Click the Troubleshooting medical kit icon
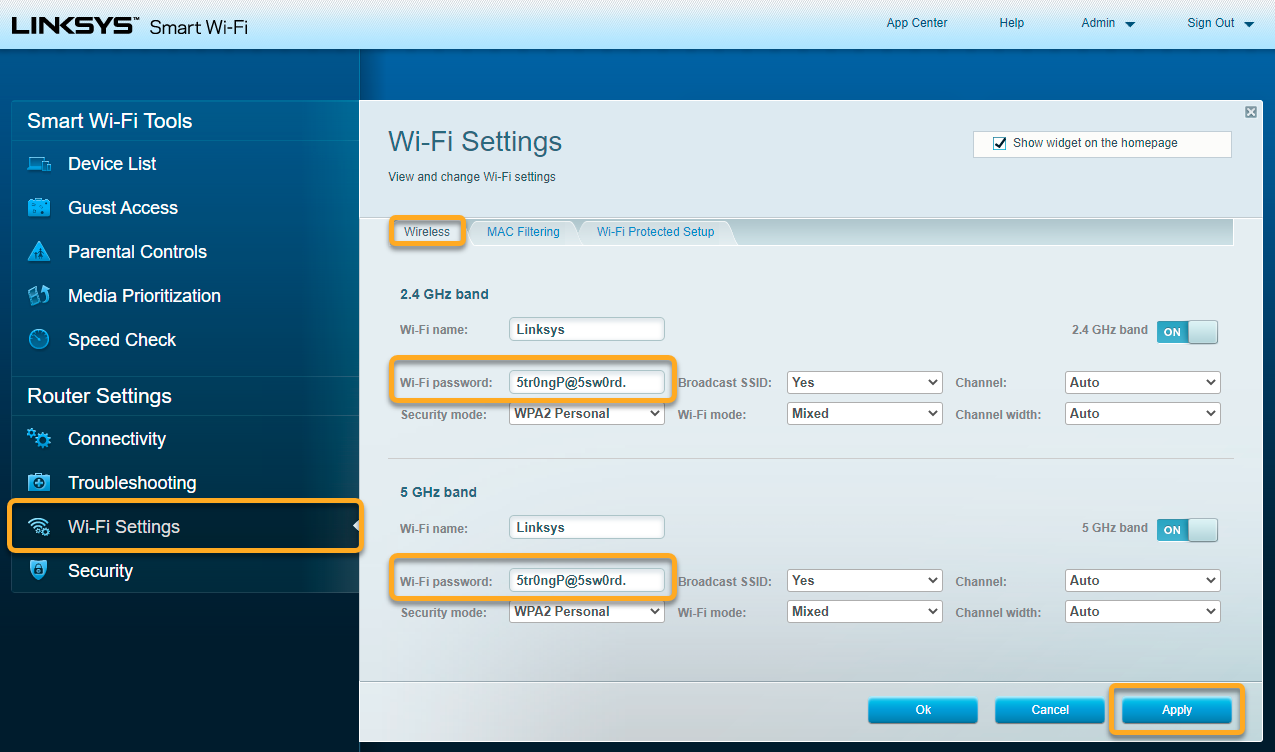Image resolution: width=1275 pixels, height=752 pixels. tap(39, 483)
